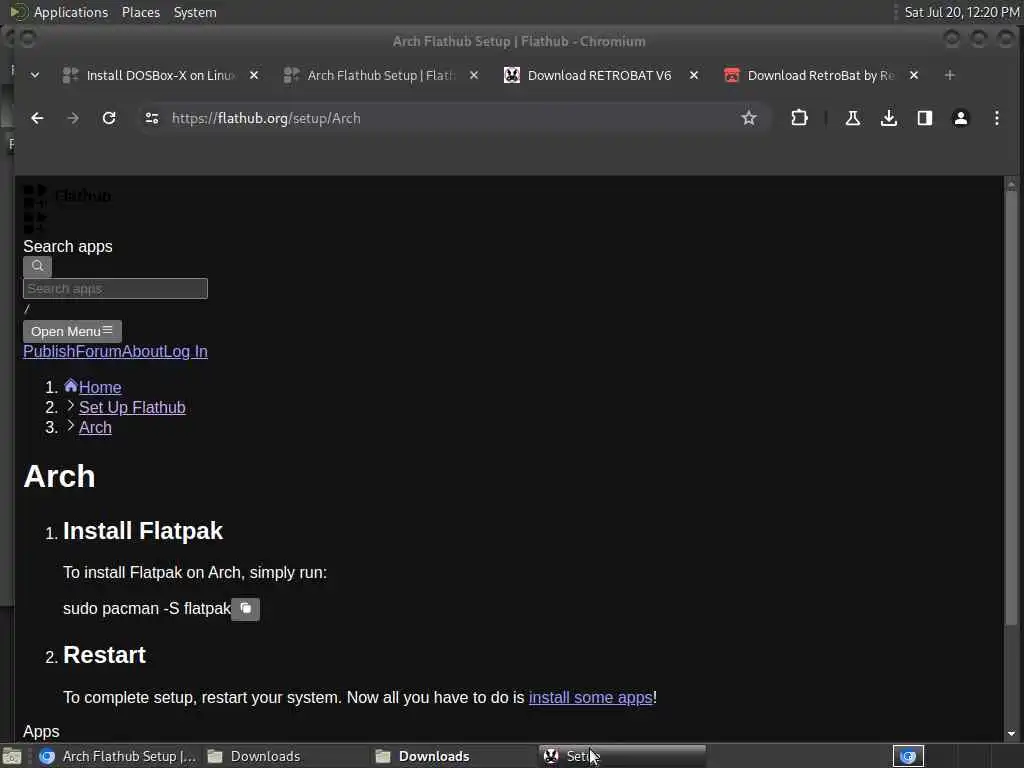
Task: Click the Flathub logo
Action: 67,196
